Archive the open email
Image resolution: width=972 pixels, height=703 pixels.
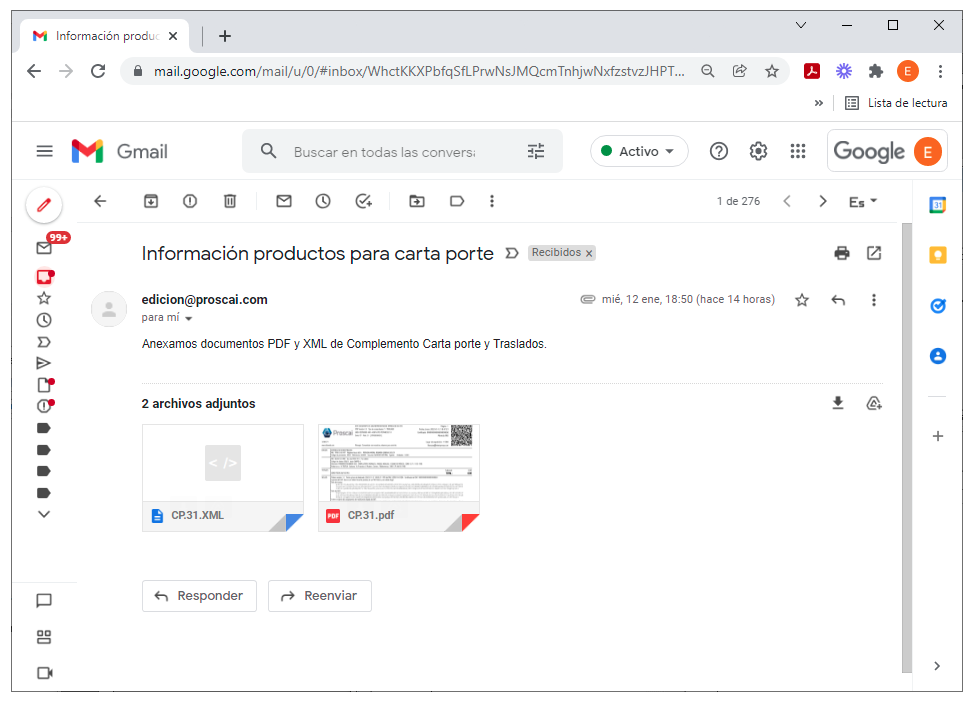point(151,201)
